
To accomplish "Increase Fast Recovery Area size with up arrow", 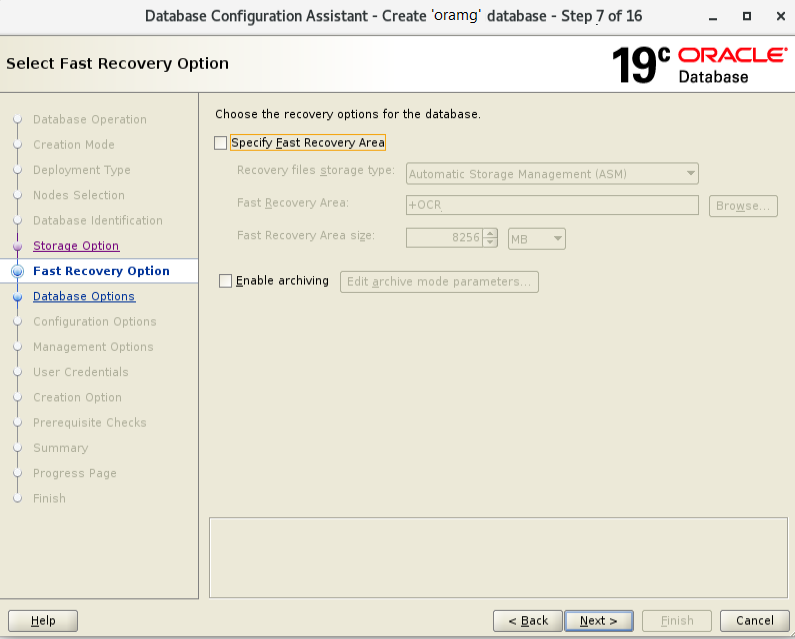I will coord(490,233).
